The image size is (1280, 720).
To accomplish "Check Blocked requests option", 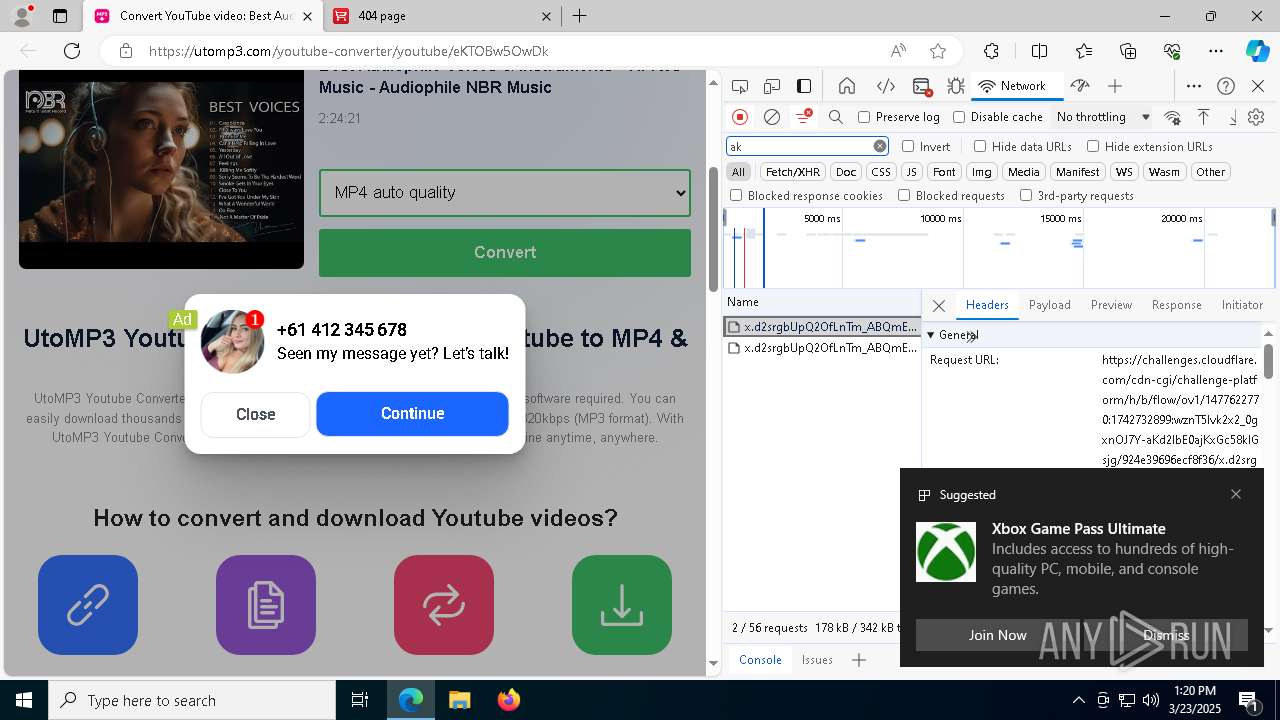I will 904,196.
